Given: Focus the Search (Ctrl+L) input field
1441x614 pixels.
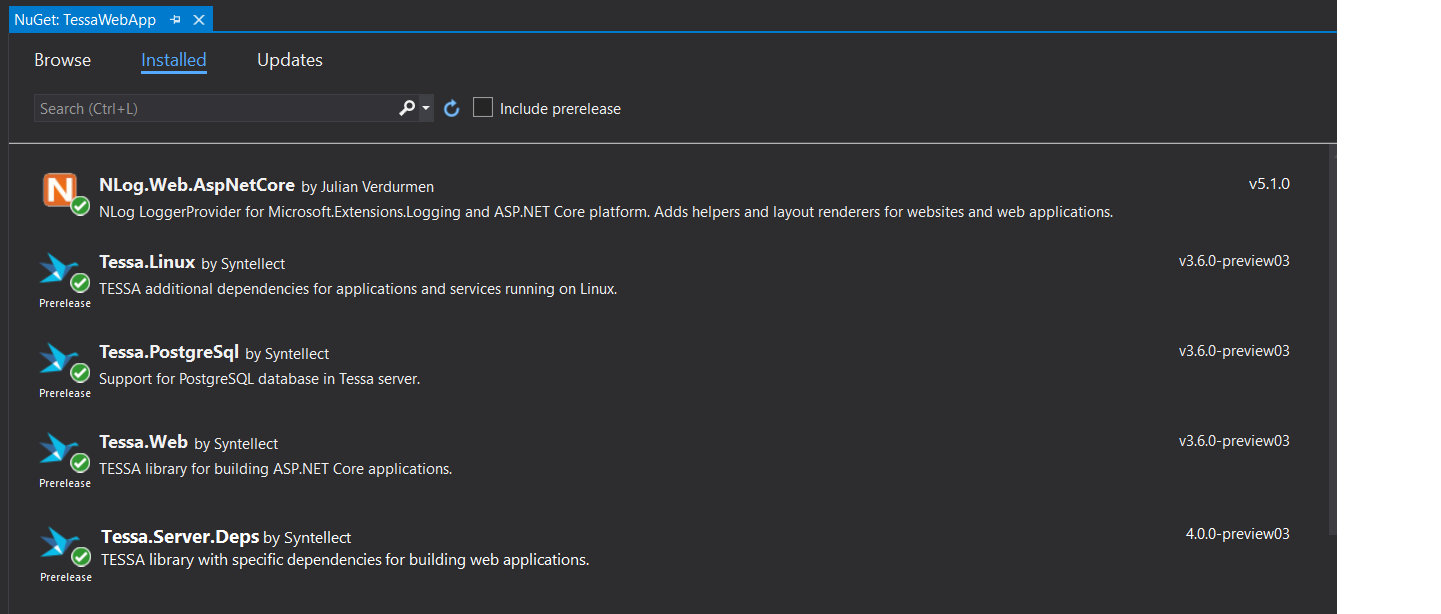Looking at the screenshot, I should click(215, 108).
